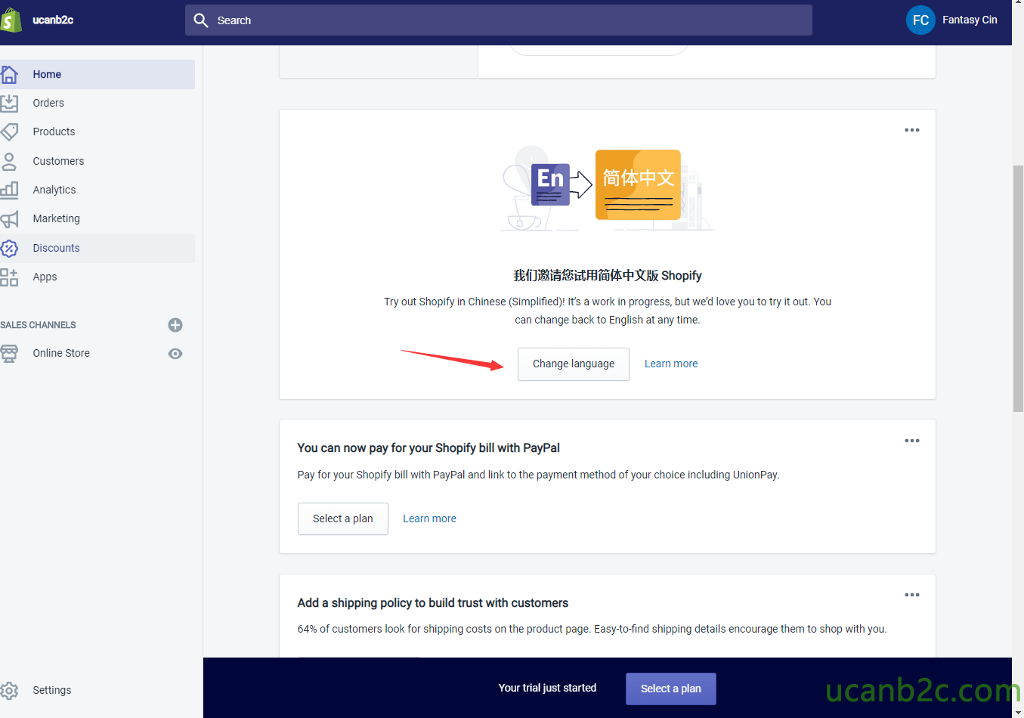Click the Chinese Shopify invitation heading

pos(607,276)
